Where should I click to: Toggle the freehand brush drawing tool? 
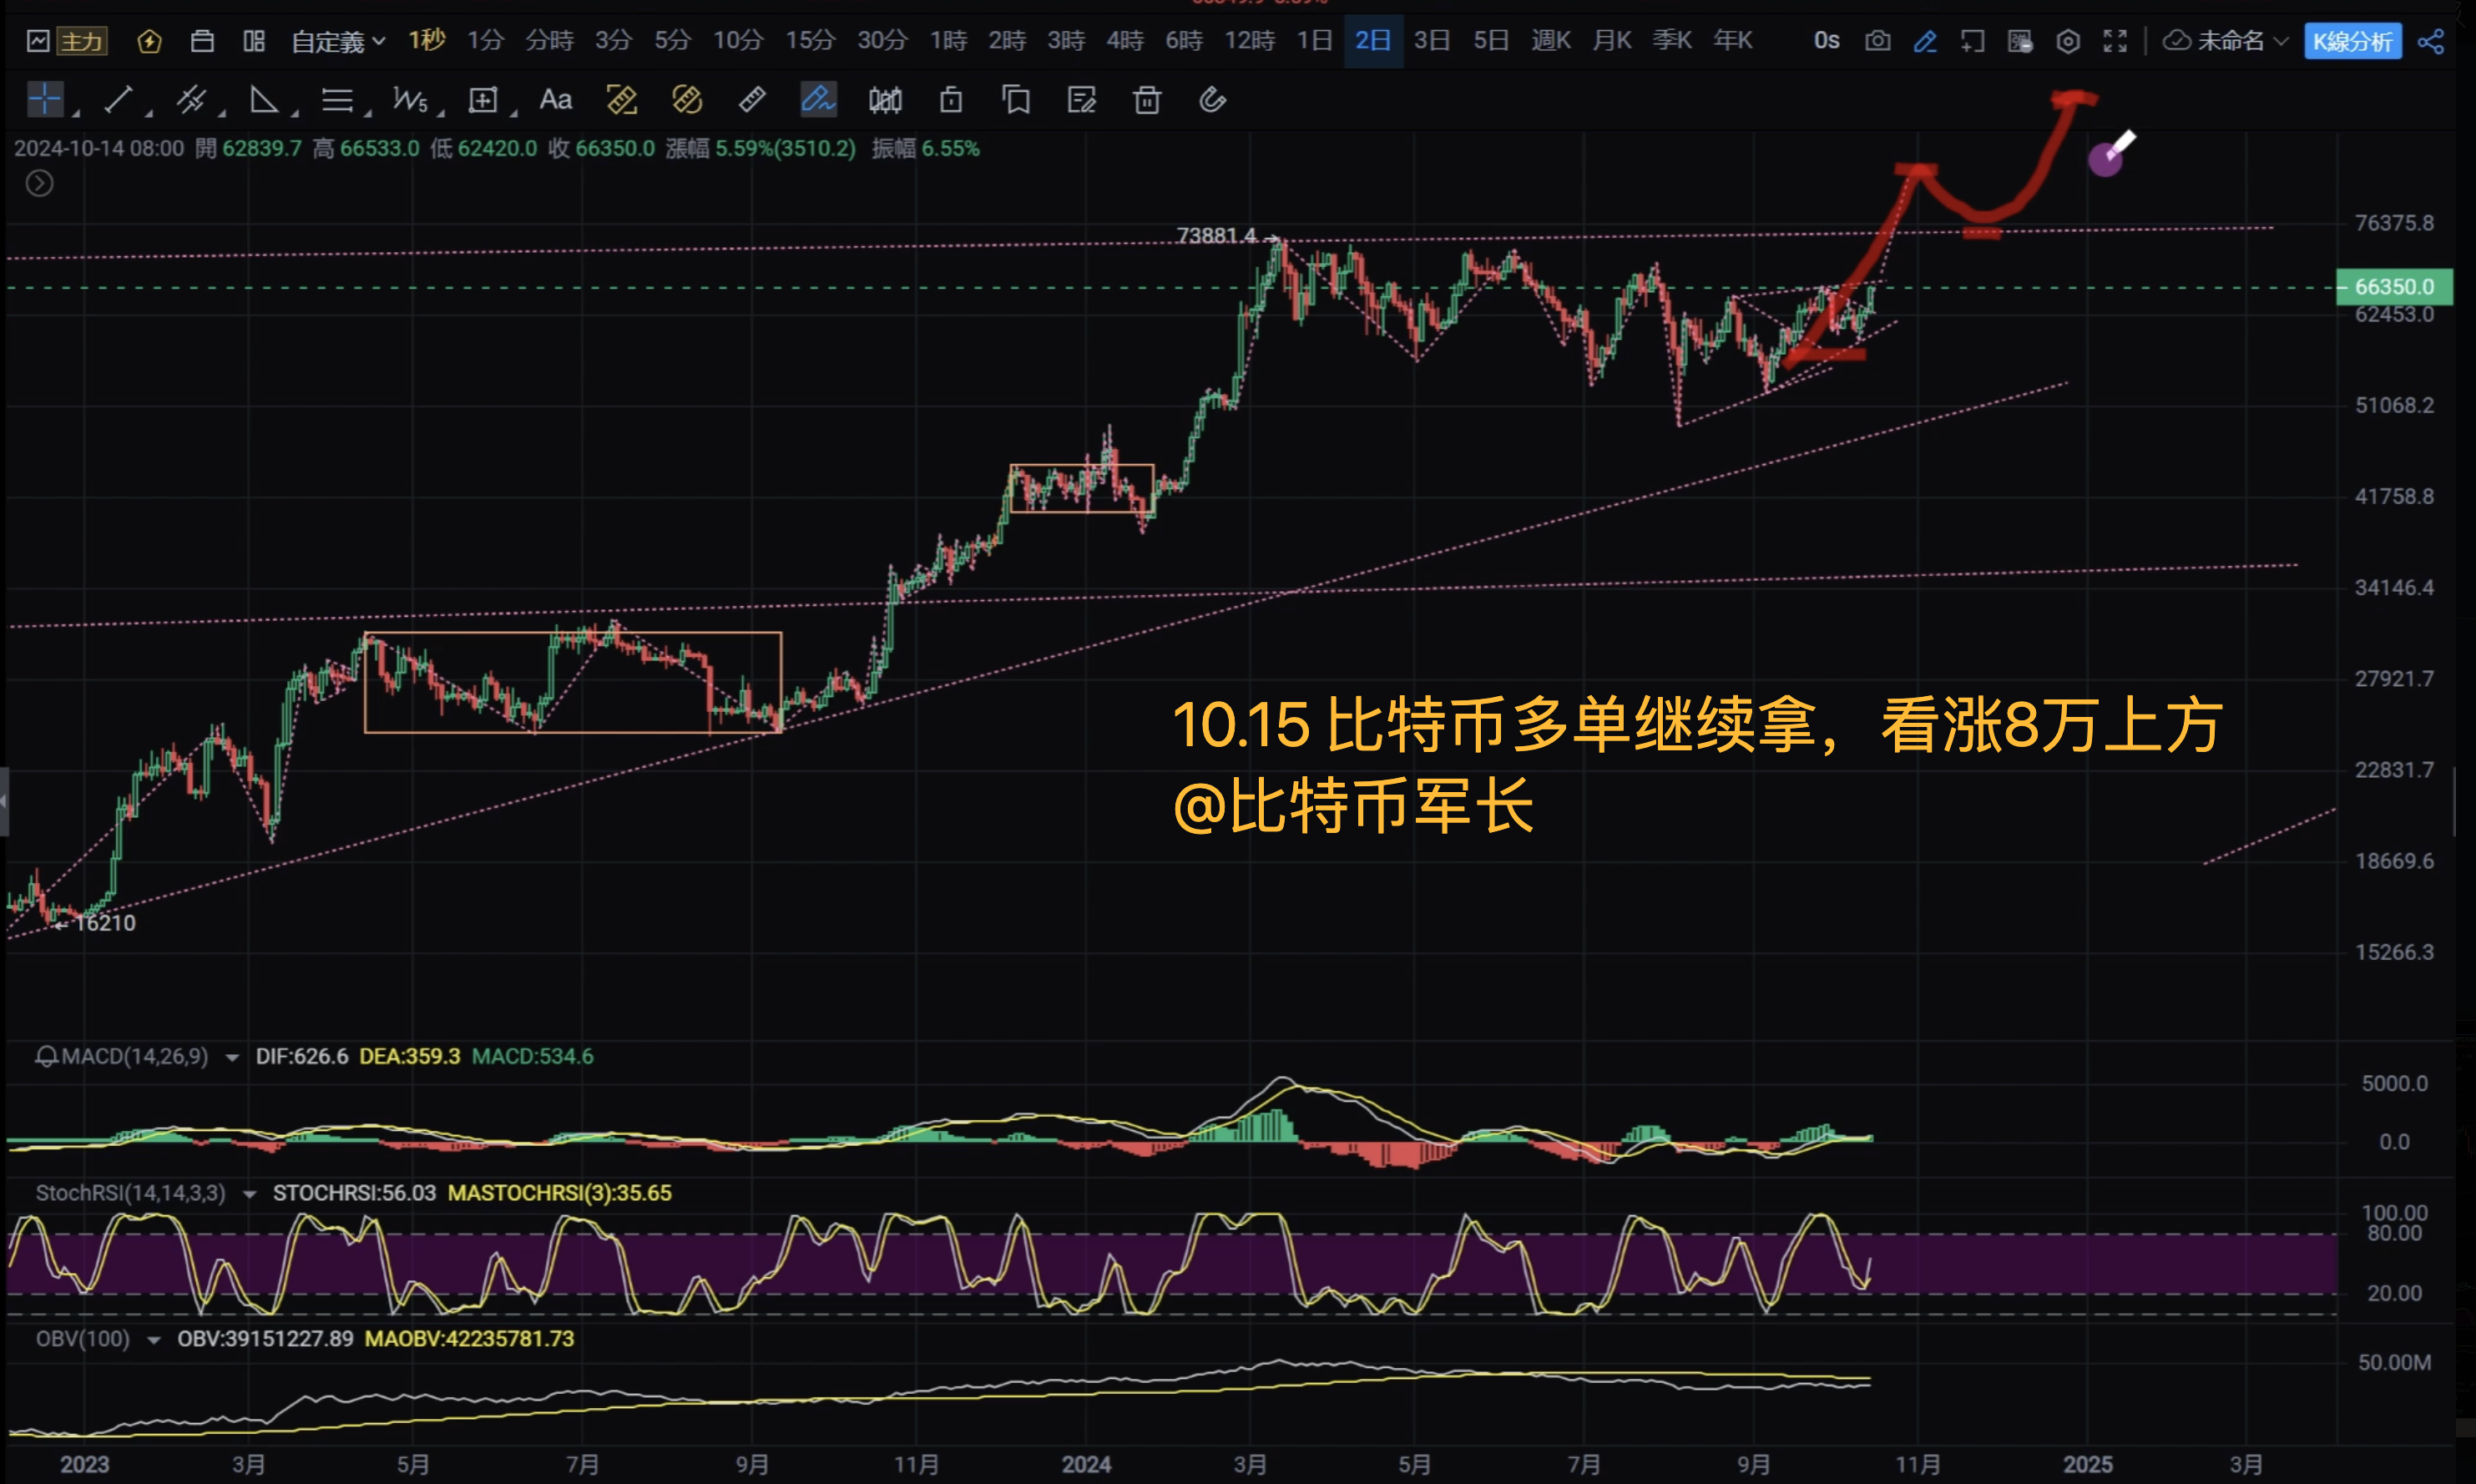pyautogui.click(x=818, y=99)
